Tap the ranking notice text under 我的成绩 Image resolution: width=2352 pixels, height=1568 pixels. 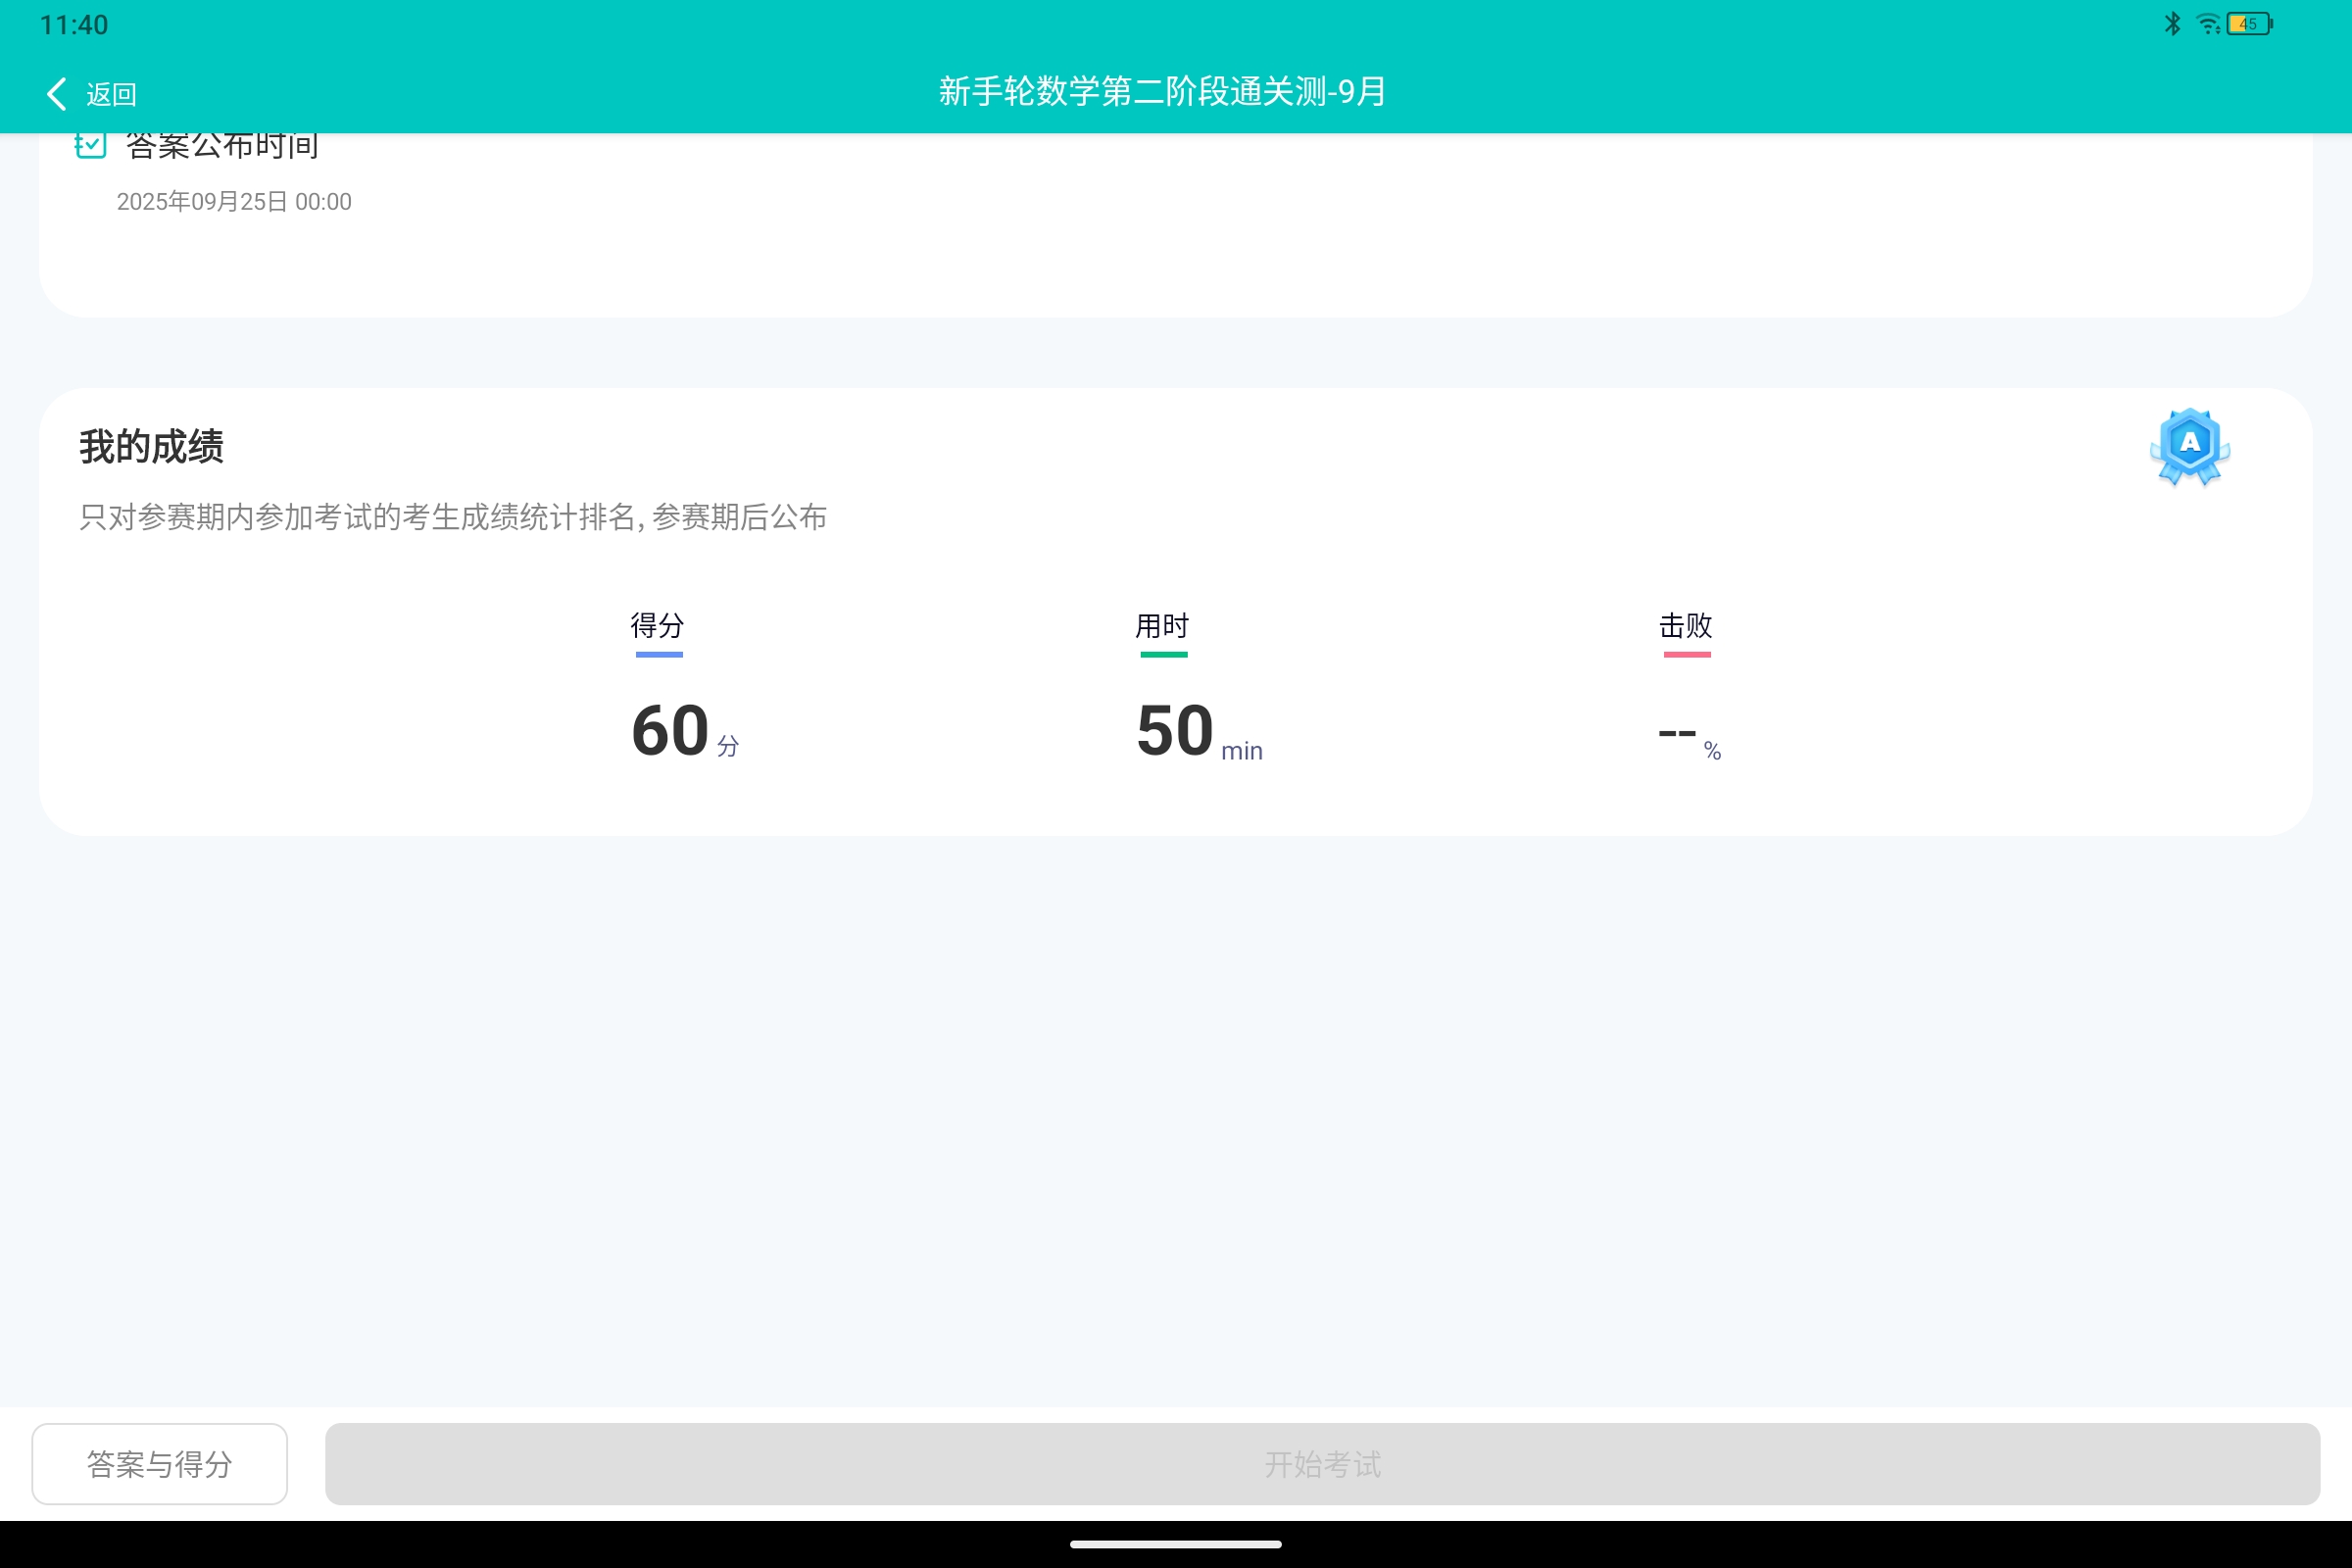click(x=453, y=517)
